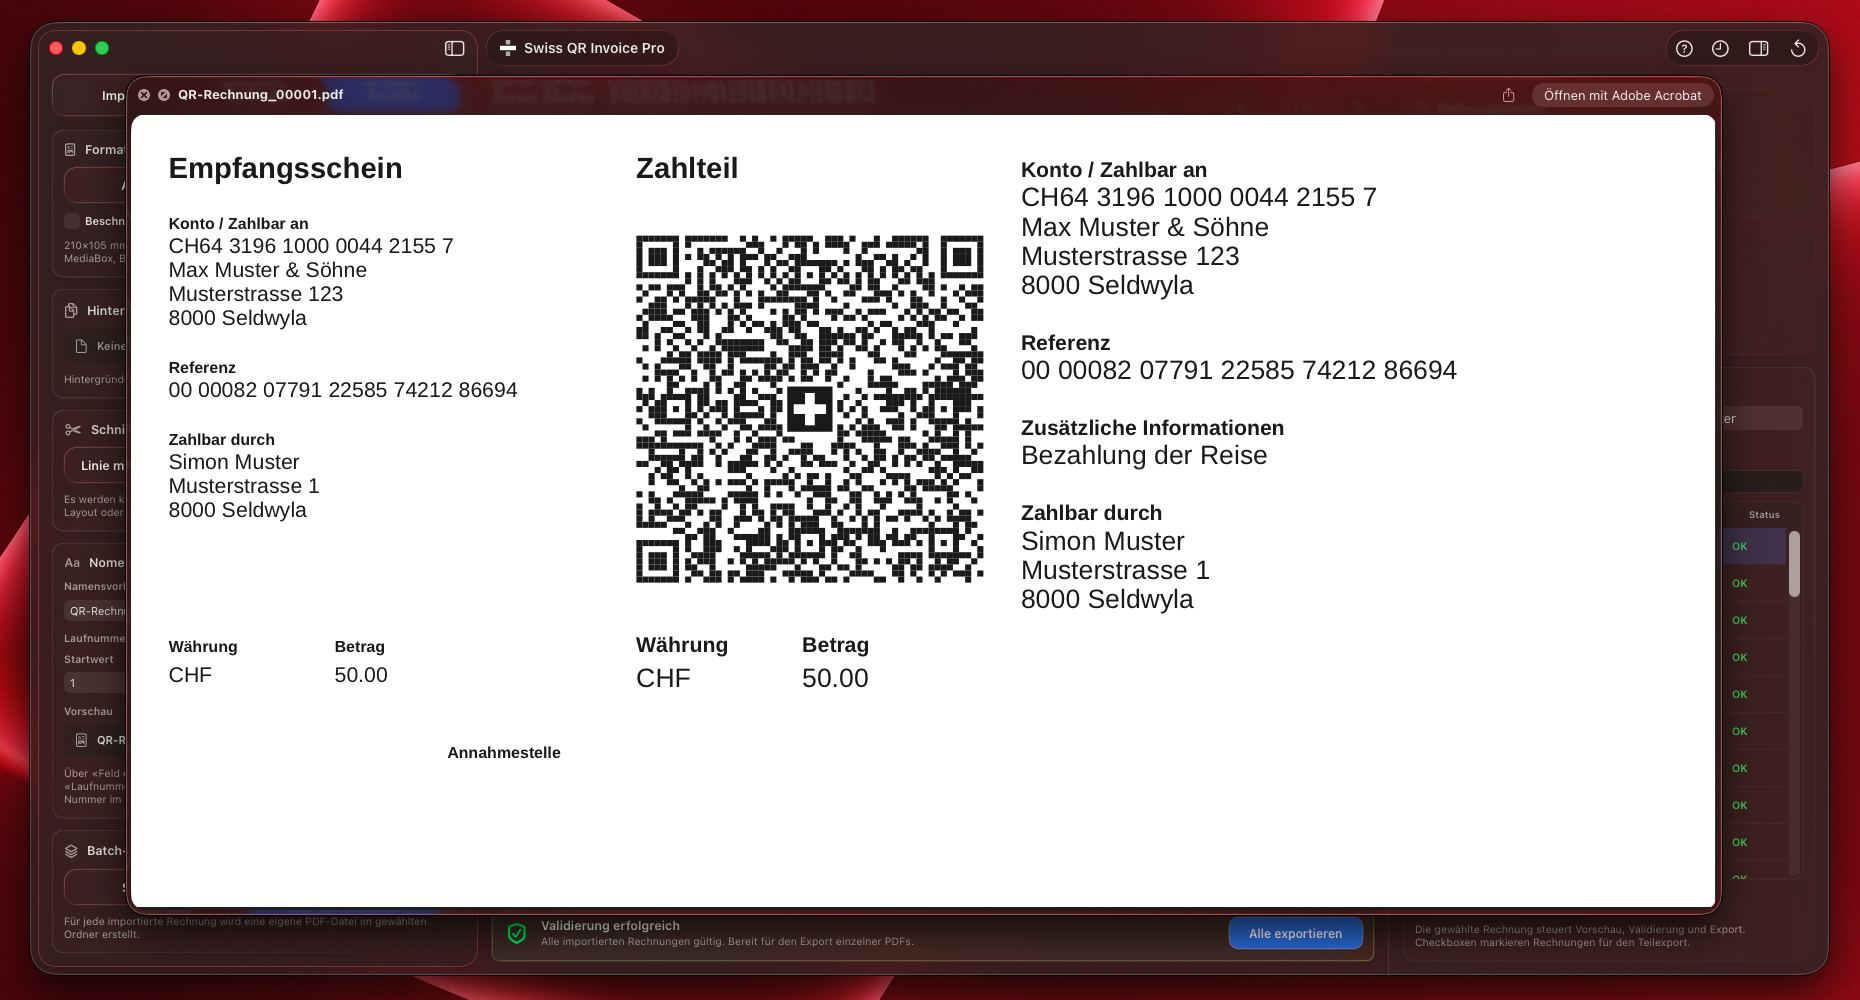Click the Batch section layers icon
Image resolution: width=1860 pixels, height=1000 pixels.
point(71,850)
